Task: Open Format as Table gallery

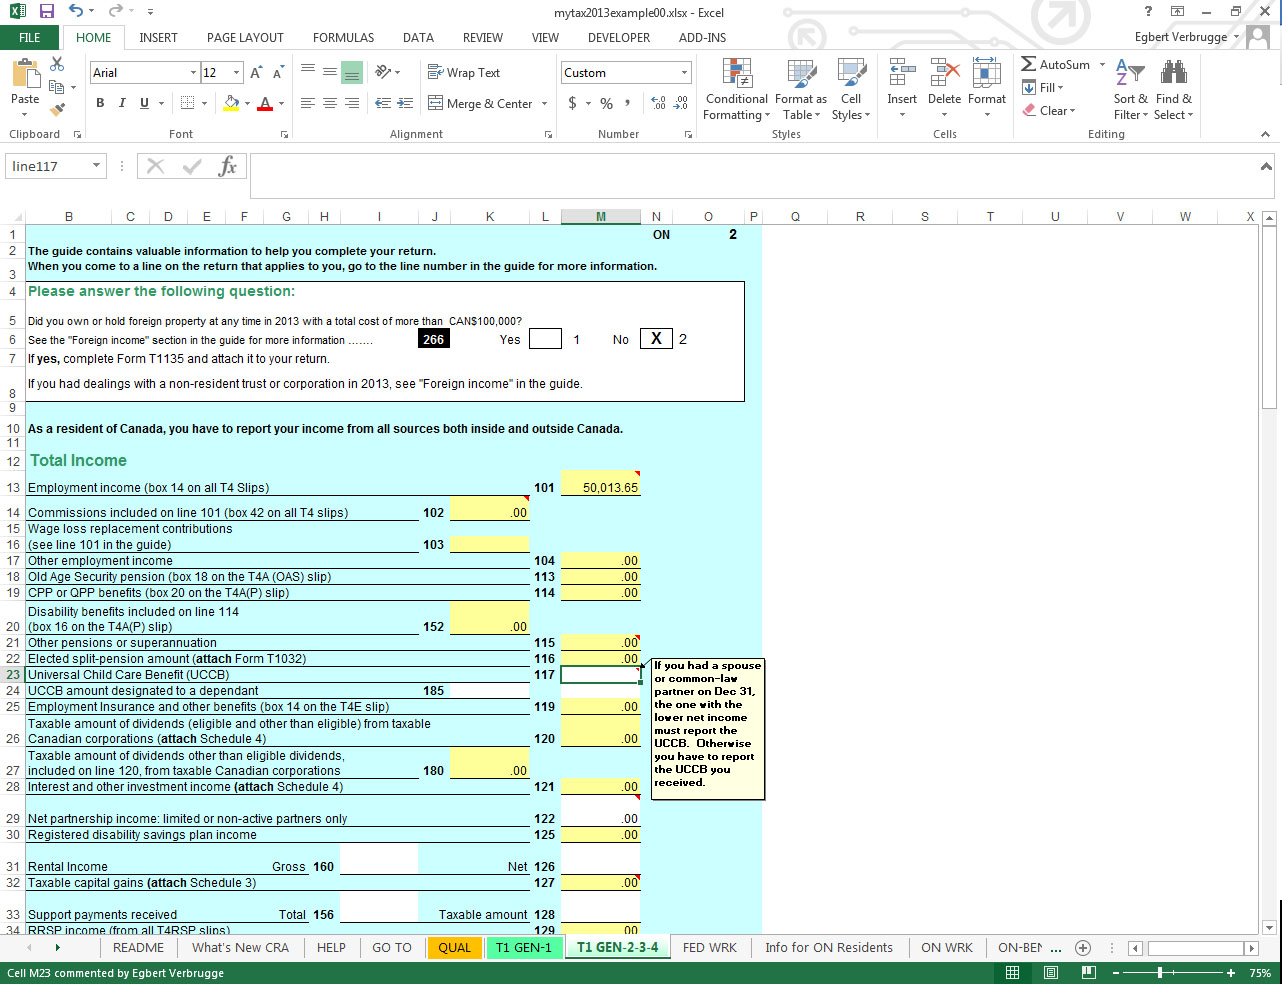Action: coord(801,90)
